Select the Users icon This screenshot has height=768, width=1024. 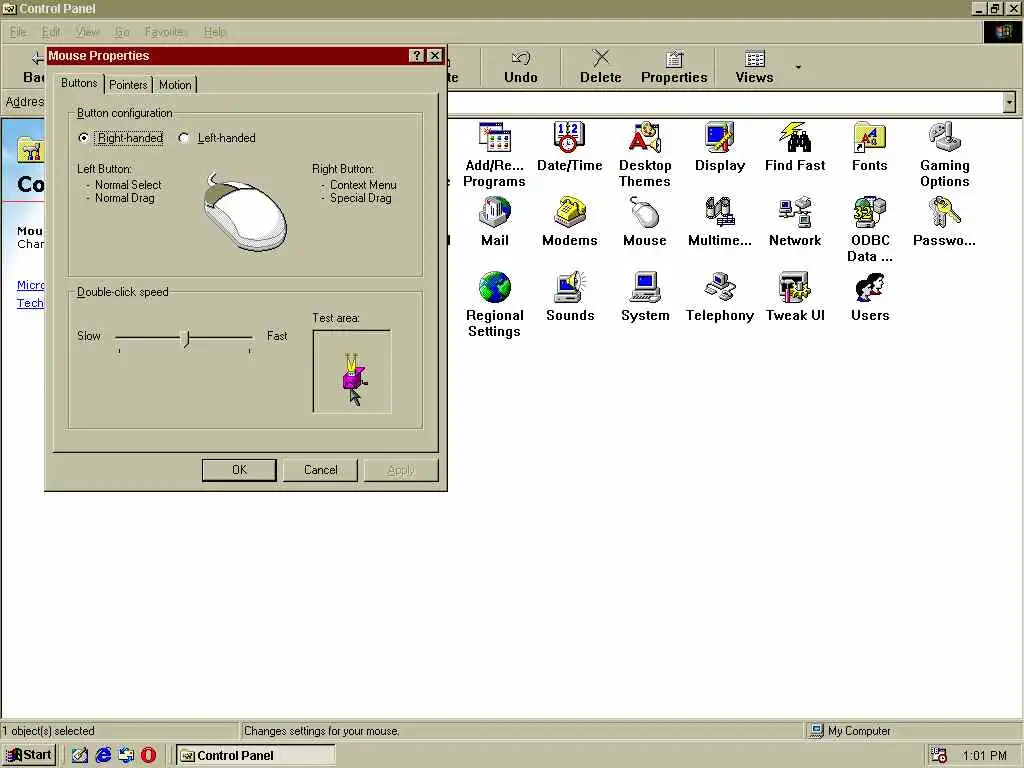pyautogui.click(x=869, y=297)
